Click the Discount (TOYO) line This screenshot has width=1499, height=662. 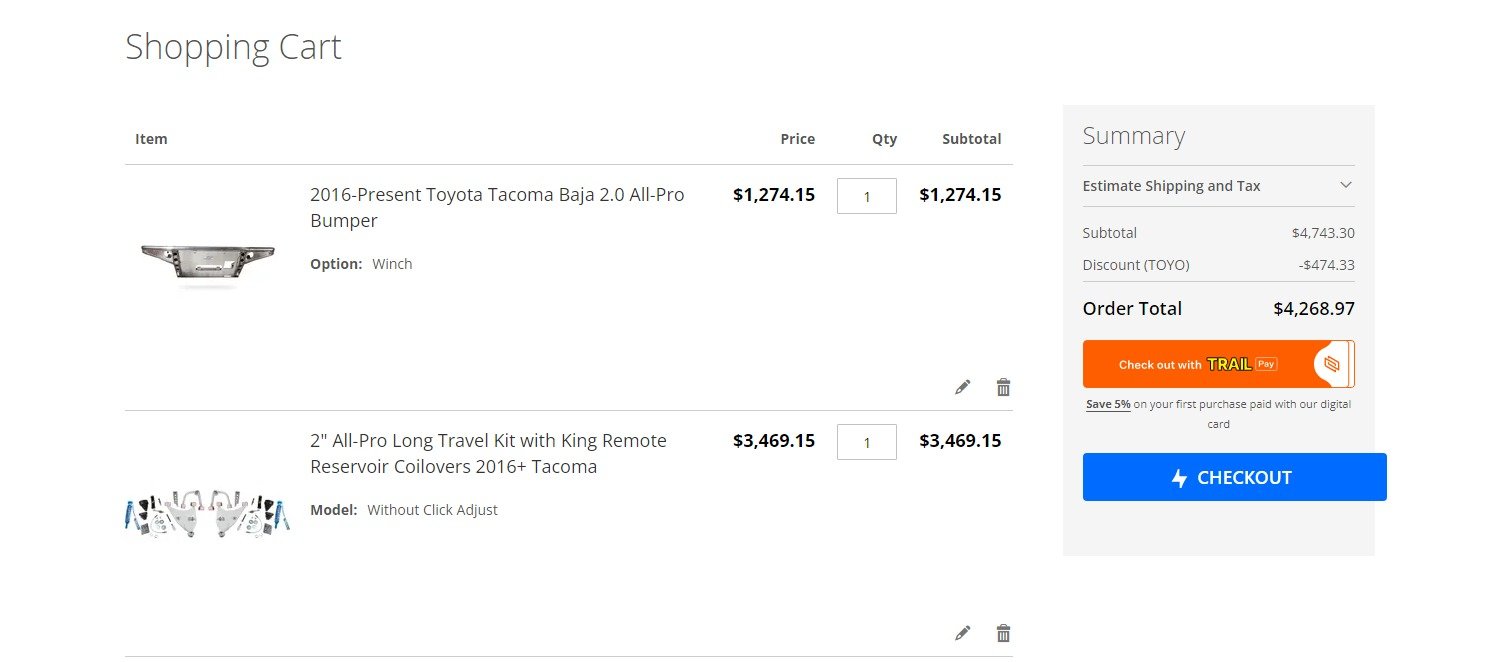point(1218,265)
